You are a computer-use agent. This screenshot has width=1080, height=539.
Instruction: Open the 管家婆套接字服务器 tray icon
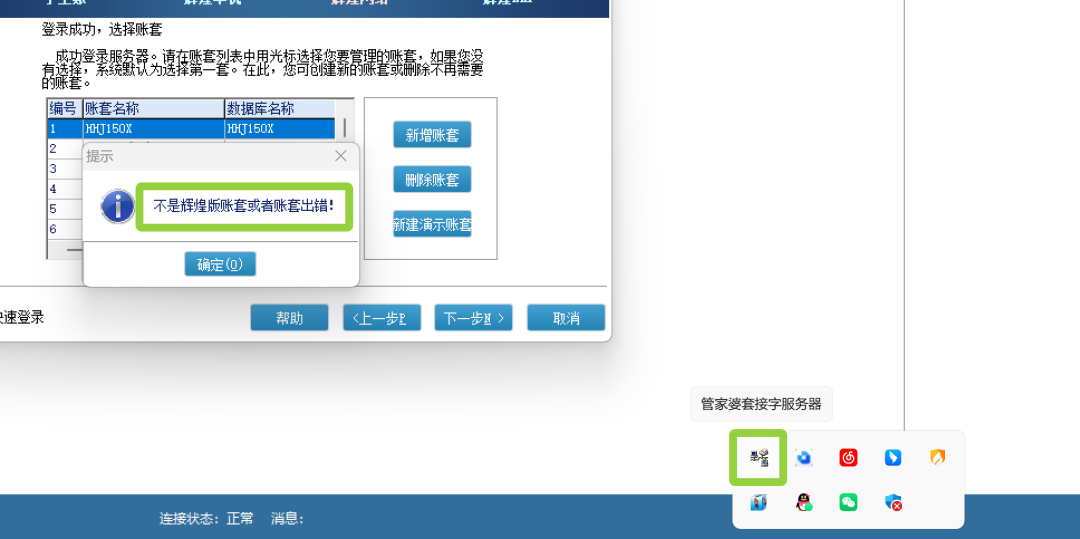pyautogui.click(x=758, y=458)
